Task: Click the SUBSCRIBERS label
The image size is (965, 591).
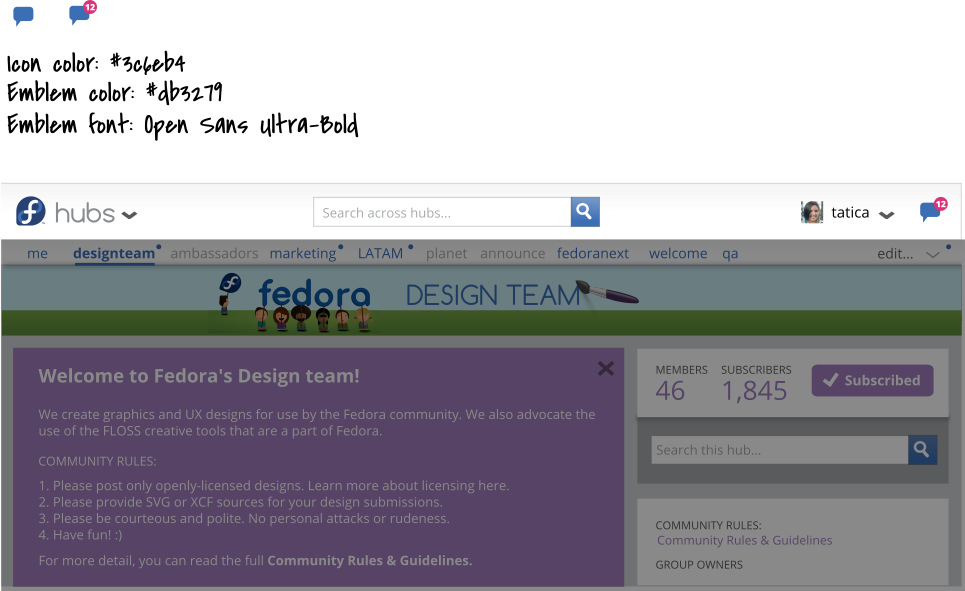Action: point(756,370)
